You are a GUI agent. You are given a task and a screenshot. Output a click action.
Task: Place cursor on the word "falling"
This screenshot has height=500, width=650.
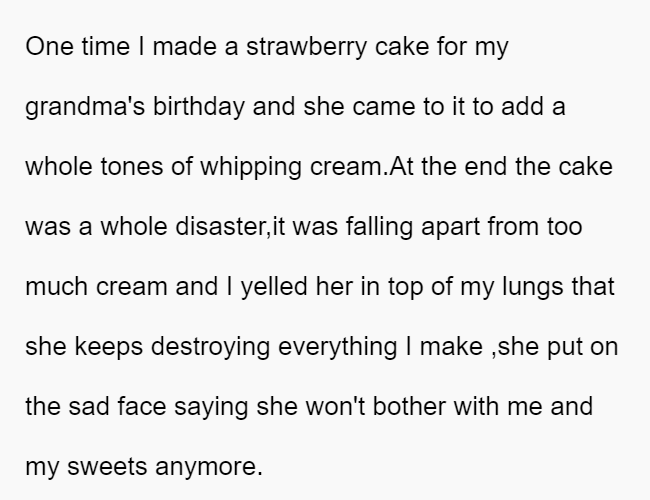point(379,227)
